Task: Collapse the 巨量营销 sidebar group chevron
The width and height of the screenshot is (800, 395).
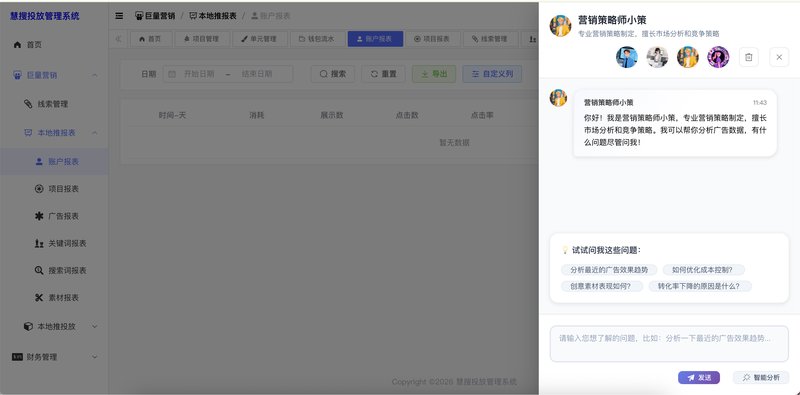Action: [x=95, y=76]
